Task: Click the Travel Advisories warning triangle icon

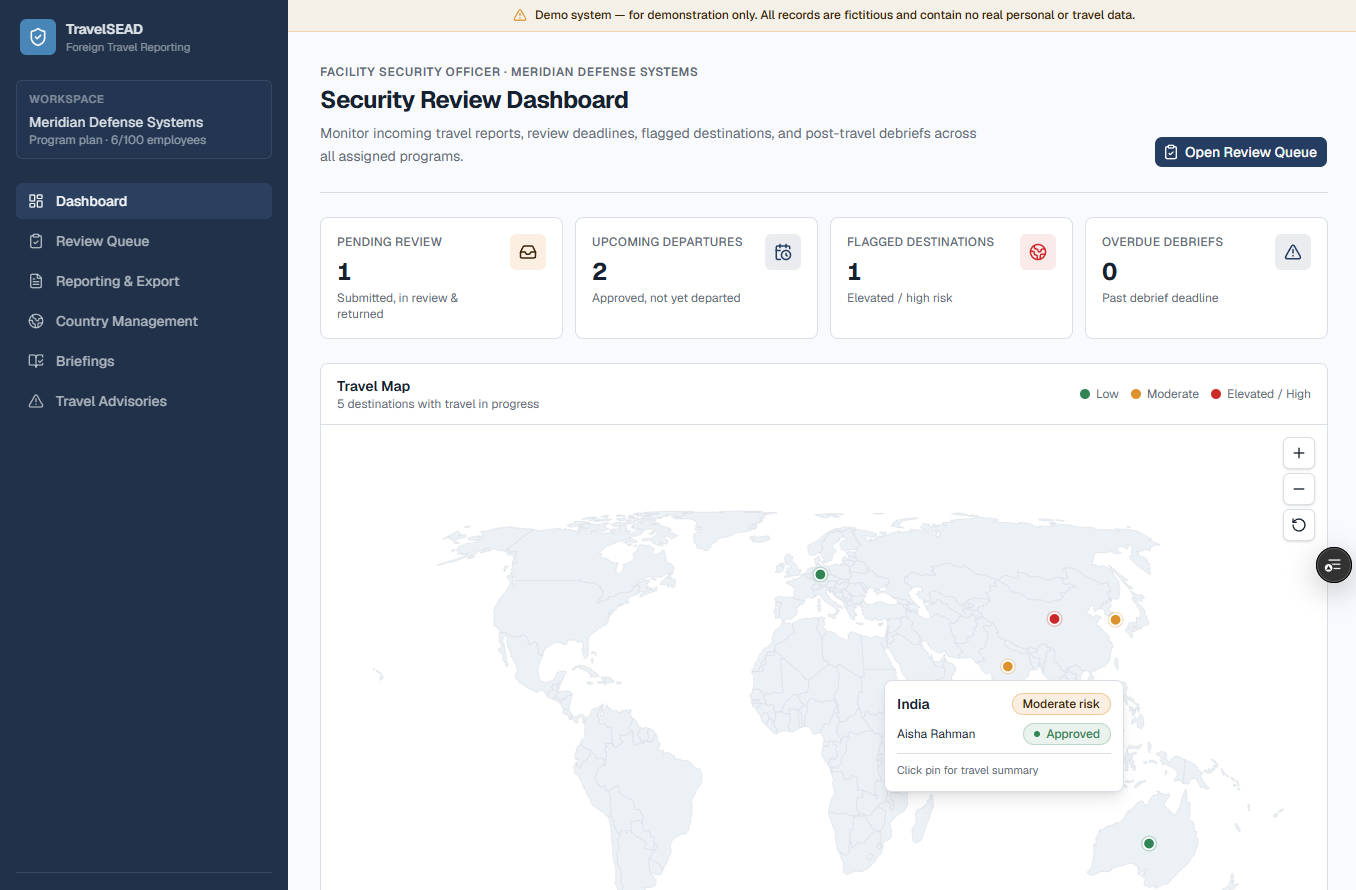Action: pos(36,401)
